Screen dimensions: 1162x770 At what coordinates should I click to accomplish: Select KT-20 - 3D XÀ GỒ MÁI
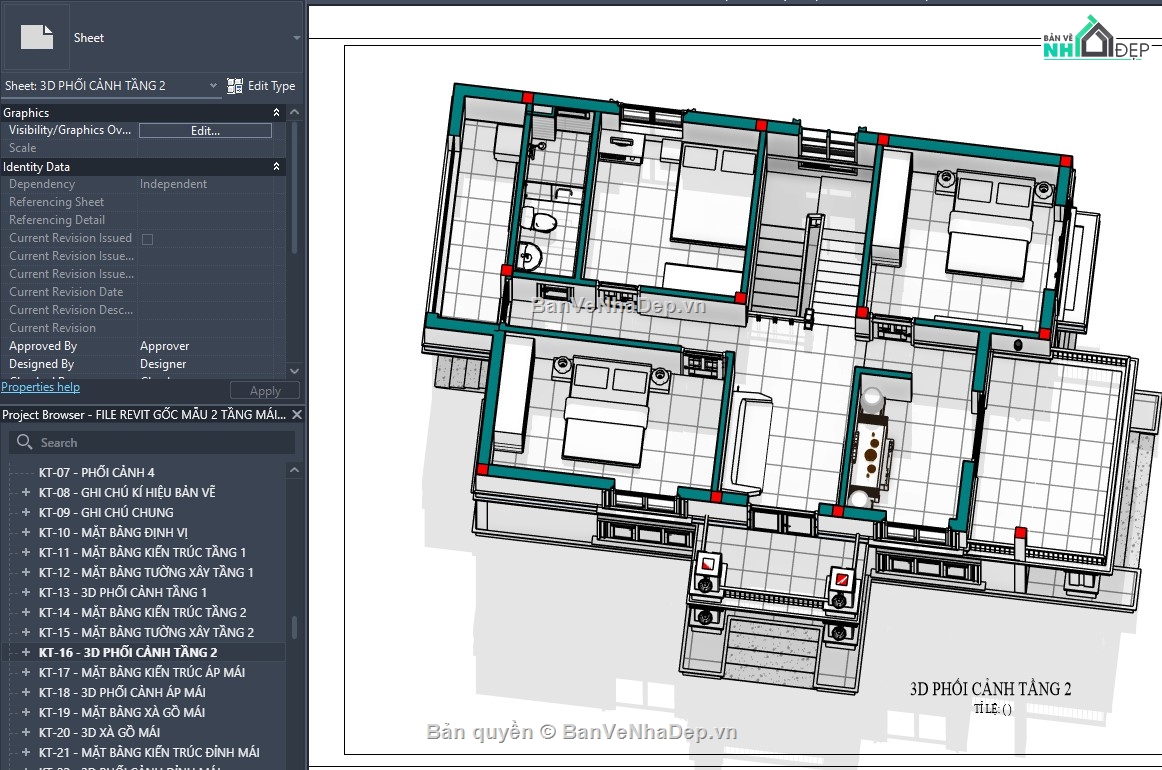pos(99,732)
